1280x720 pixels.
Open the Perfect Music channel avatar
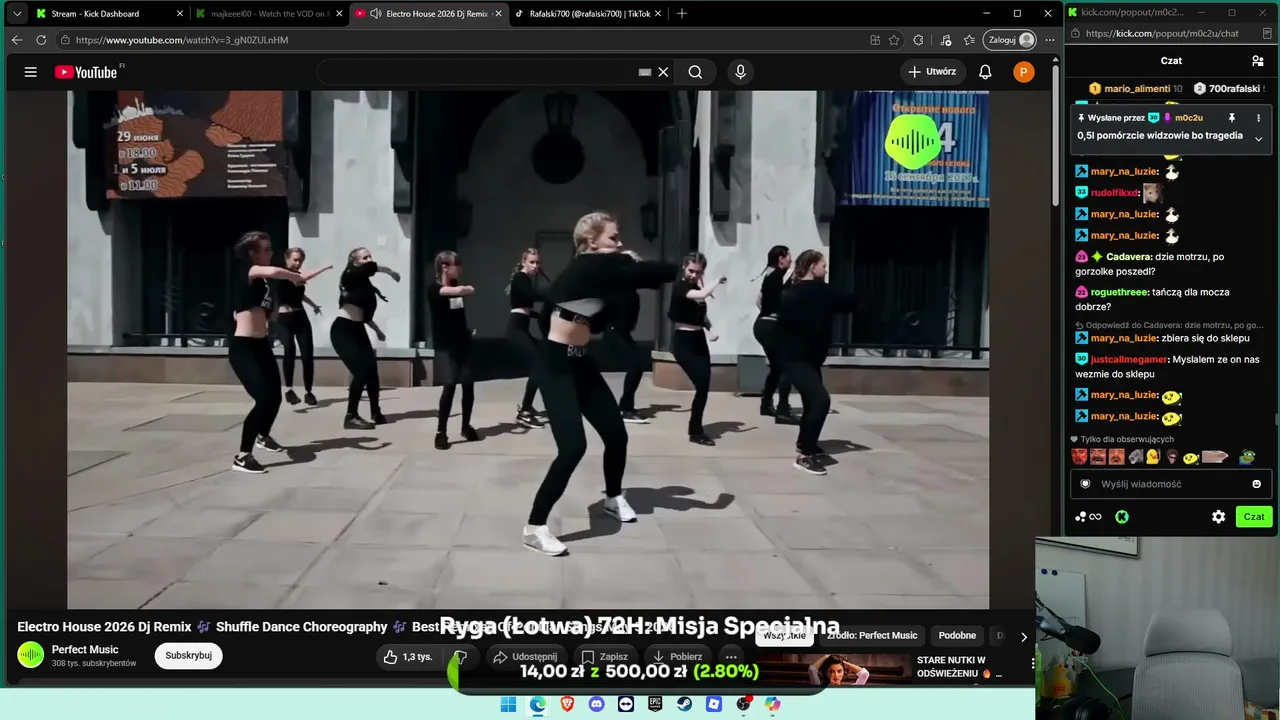pos(31,656)
